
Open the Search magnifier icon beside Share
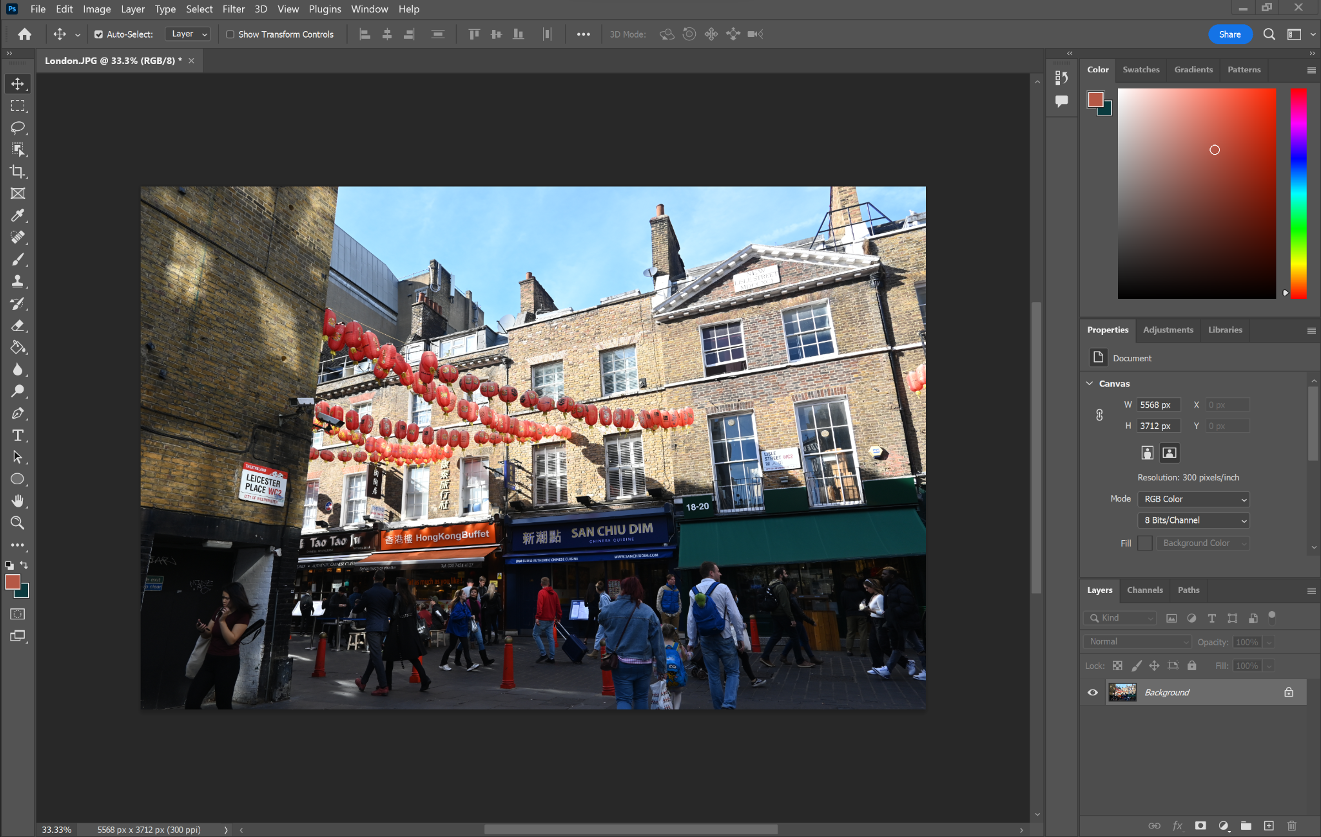[x=1269, y=34]
